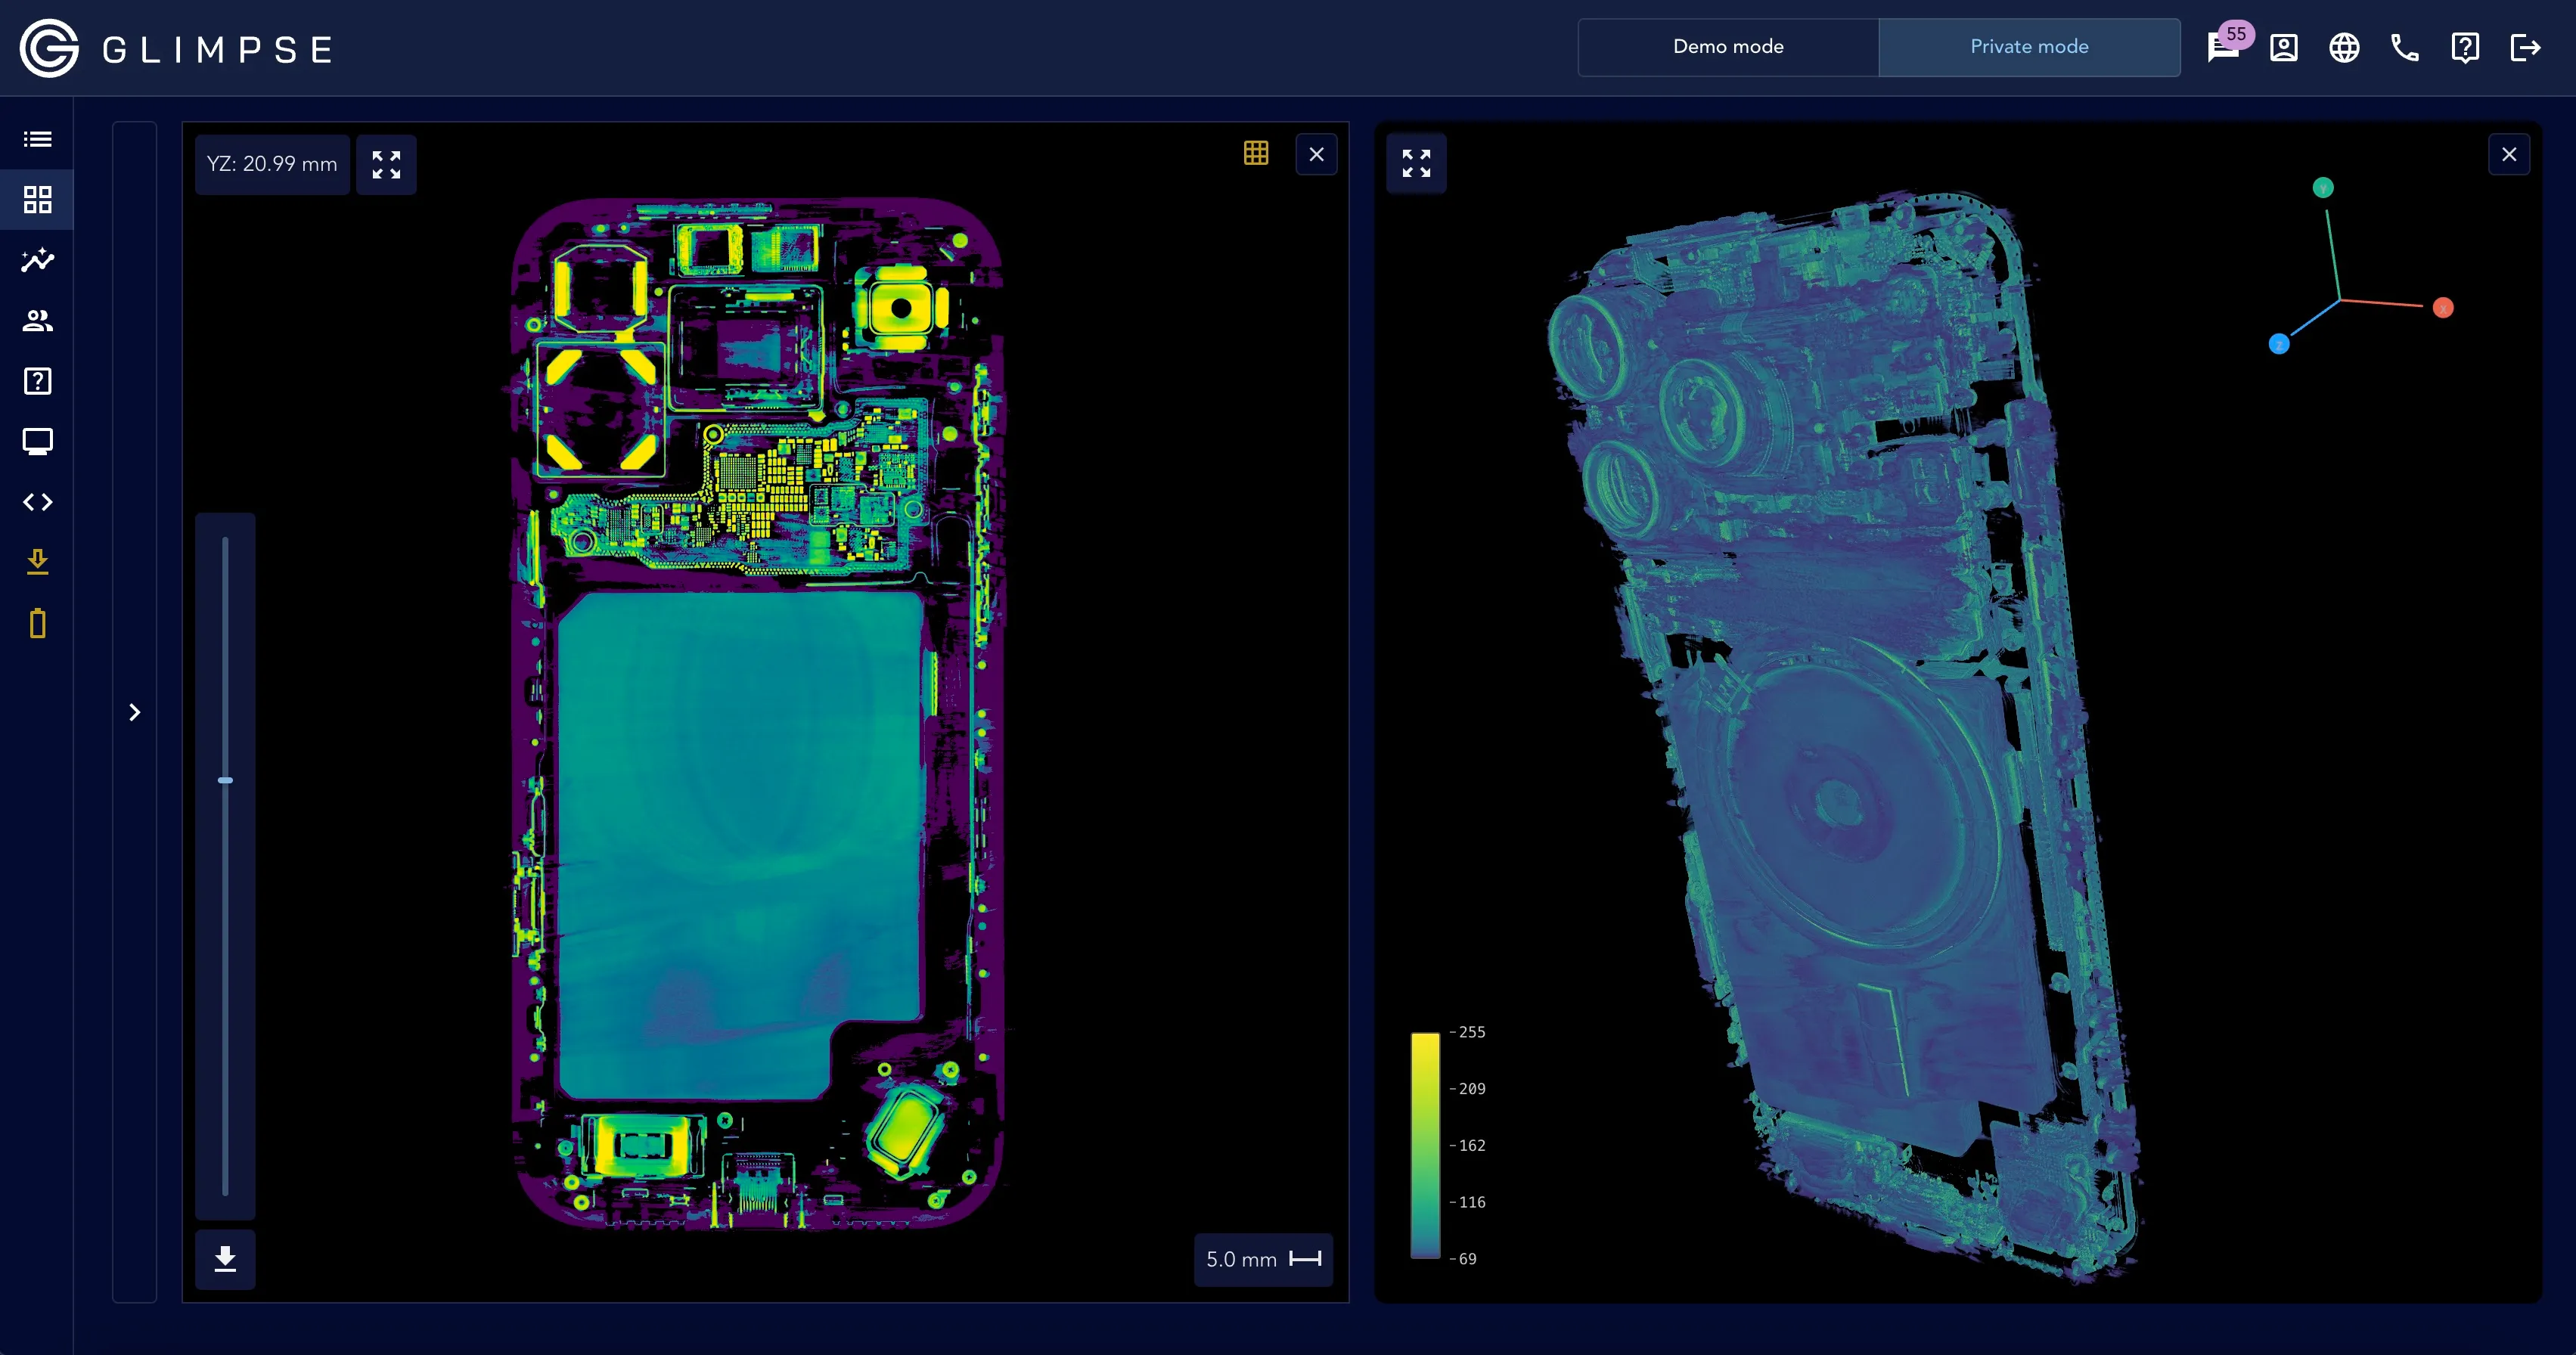Click the red X axis handle
The width and height of the screenshot is (2576, 1355).
point(2443,308)
